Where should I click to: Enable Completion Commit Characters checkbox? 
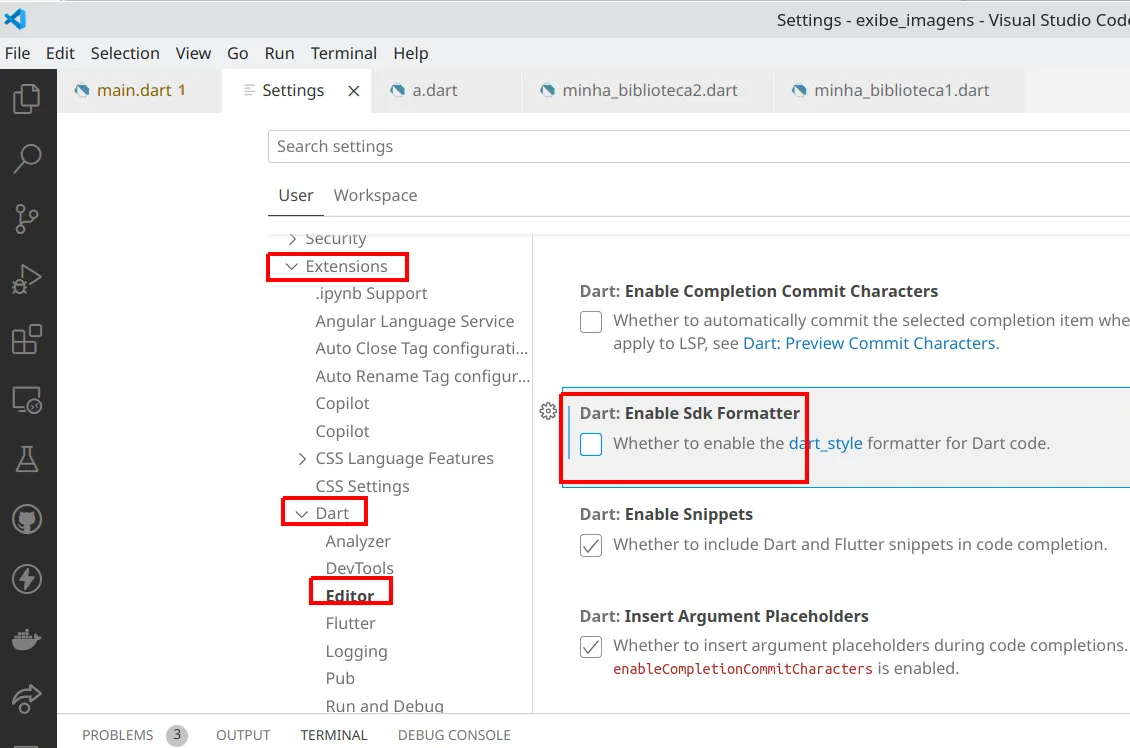[x=591, y=321]
